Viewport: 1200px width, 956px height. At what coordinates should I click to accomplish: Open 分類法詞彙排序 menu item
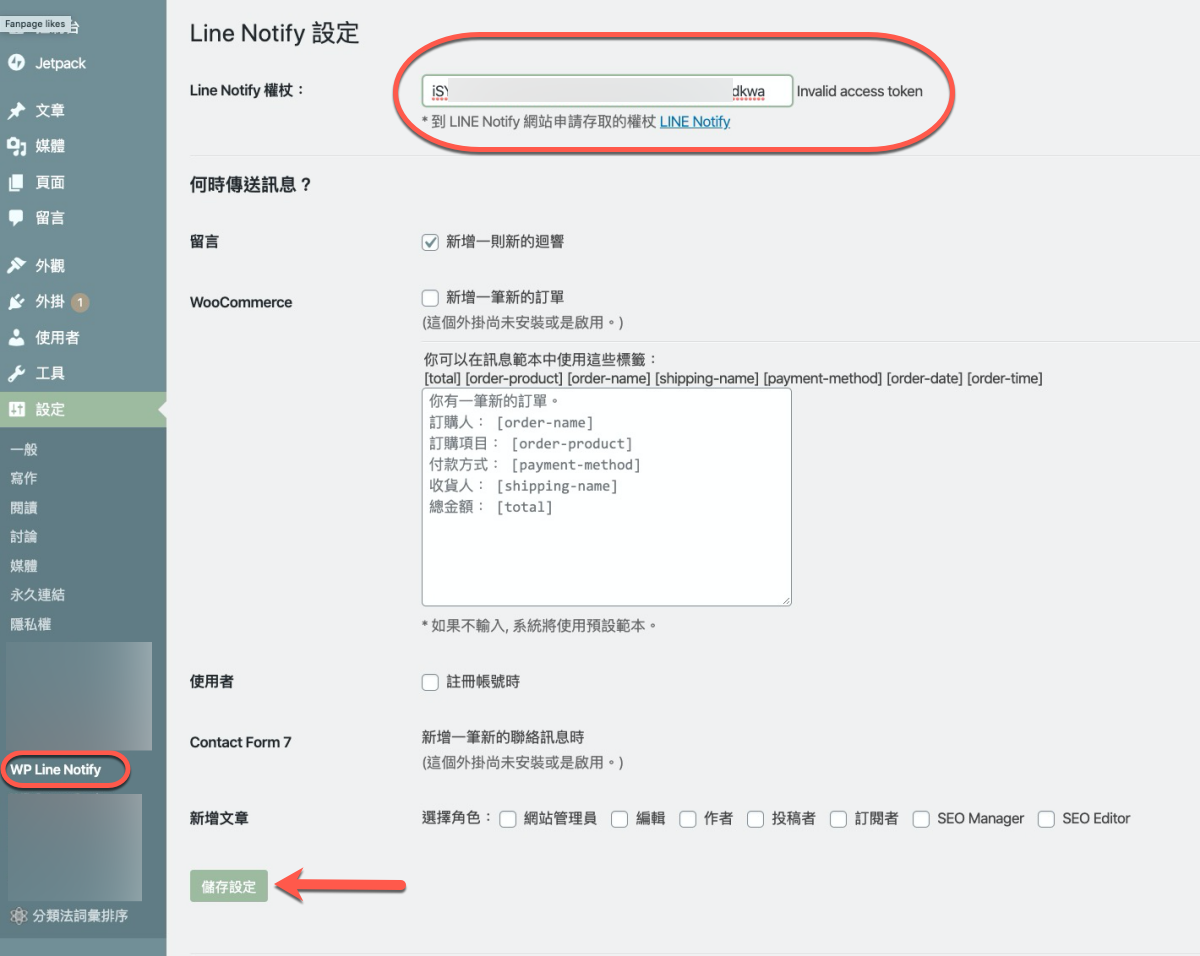pos(80,915)
